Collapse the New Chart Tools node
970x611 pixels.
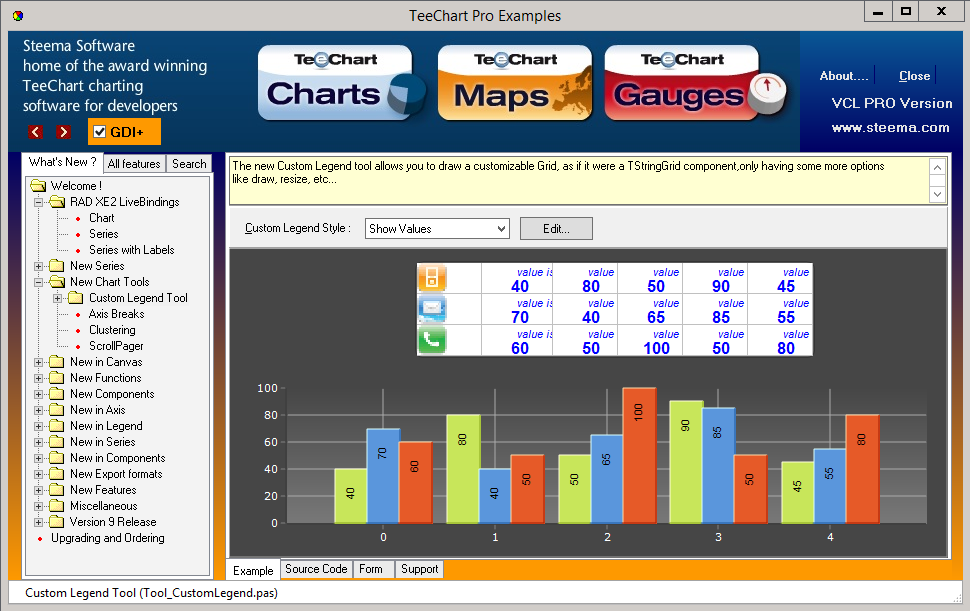[x=38, y=283]
